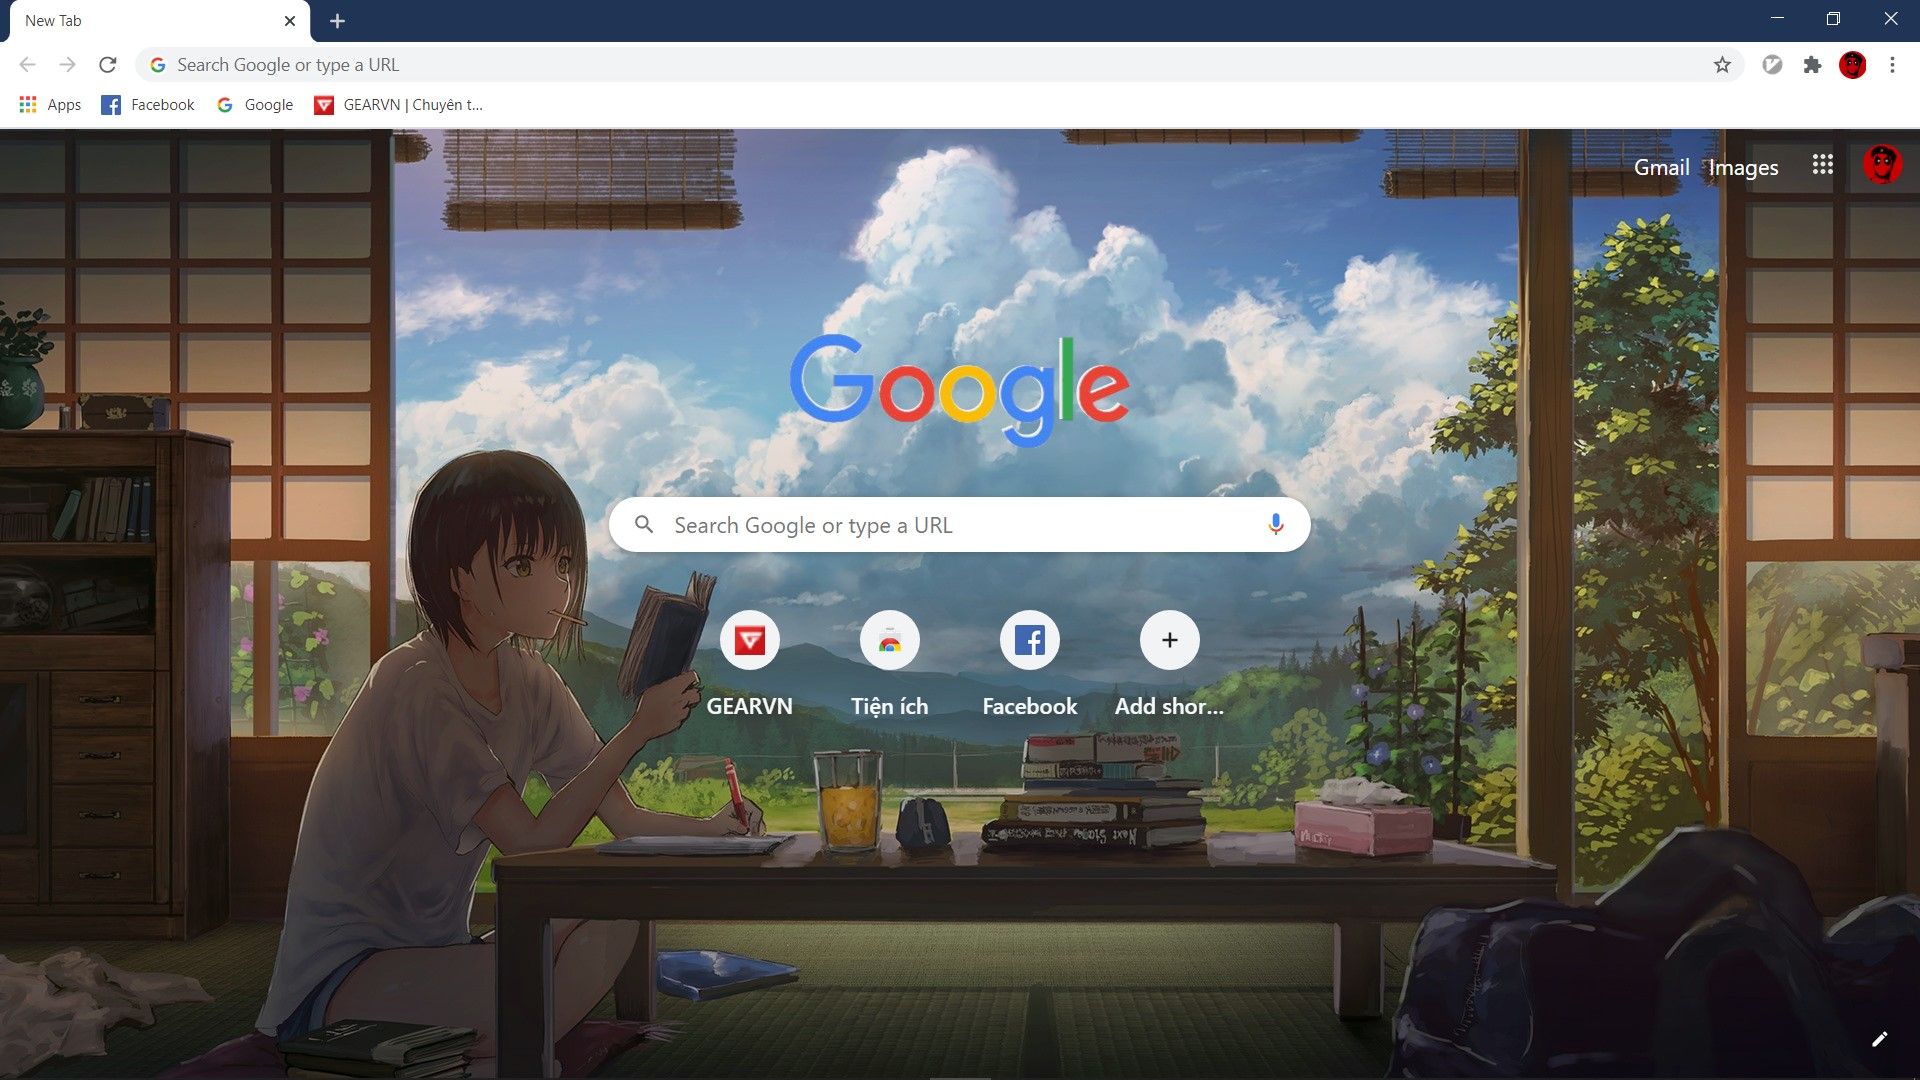This screenshot has width=1920, height=1080.
Task: Open the Tiện ích shortcut tile
Action: 890,664
